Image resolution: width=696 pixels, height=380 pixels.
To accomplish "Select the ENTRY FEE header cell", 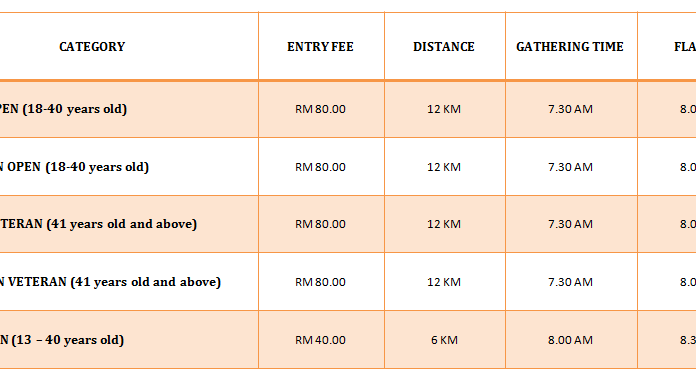I will click(x=321, y=47).
